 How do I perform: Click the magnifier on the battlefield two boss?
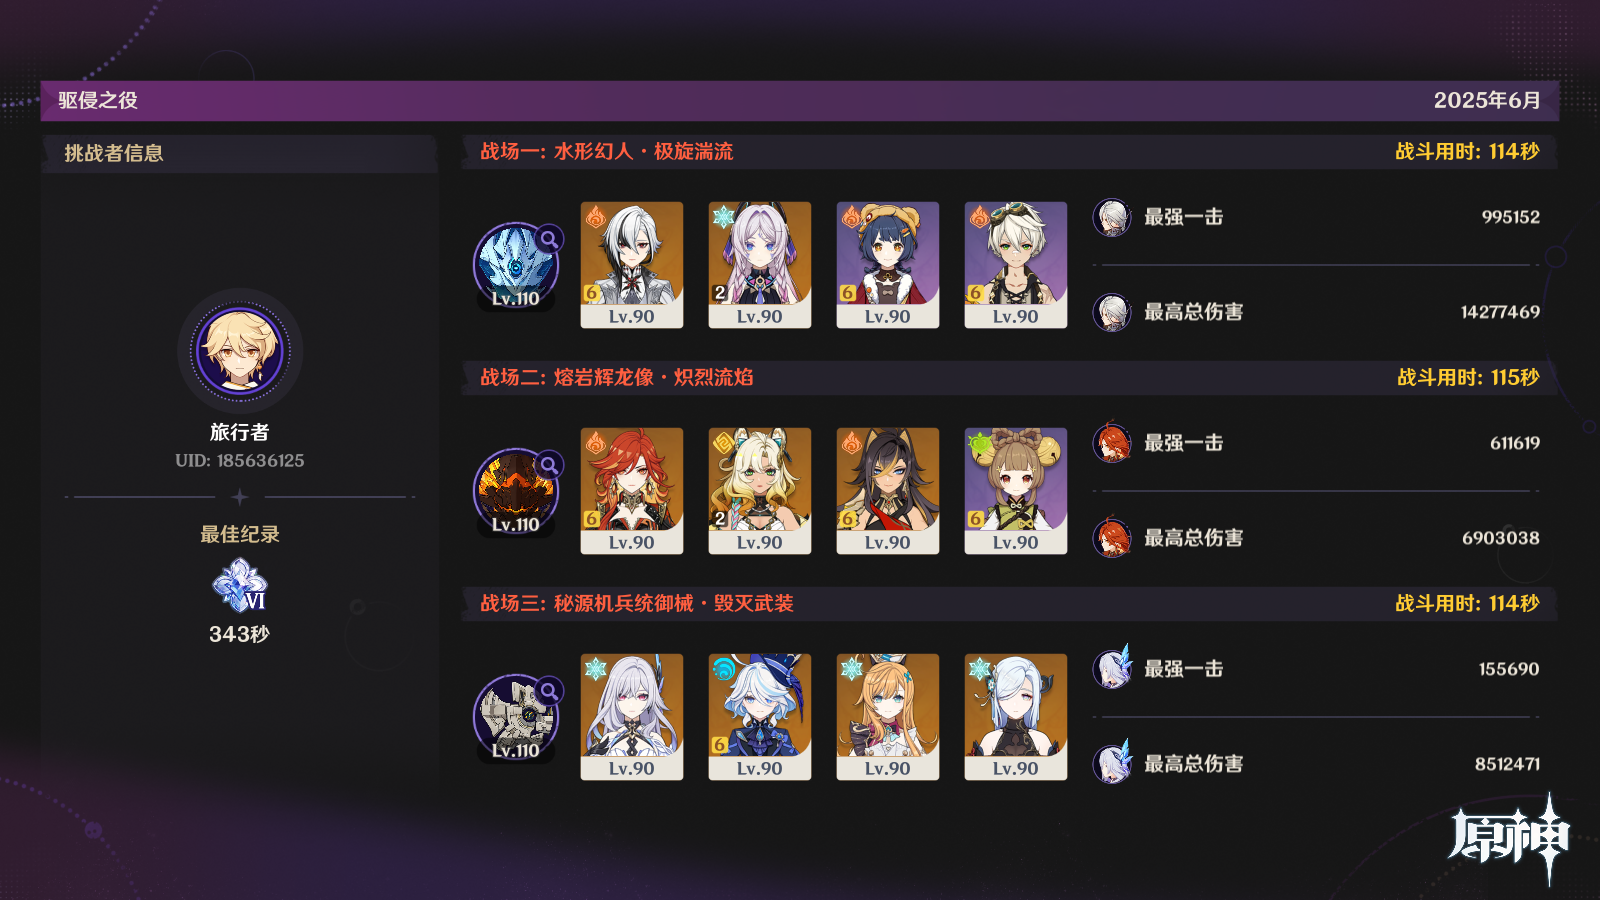click(549, 465)
